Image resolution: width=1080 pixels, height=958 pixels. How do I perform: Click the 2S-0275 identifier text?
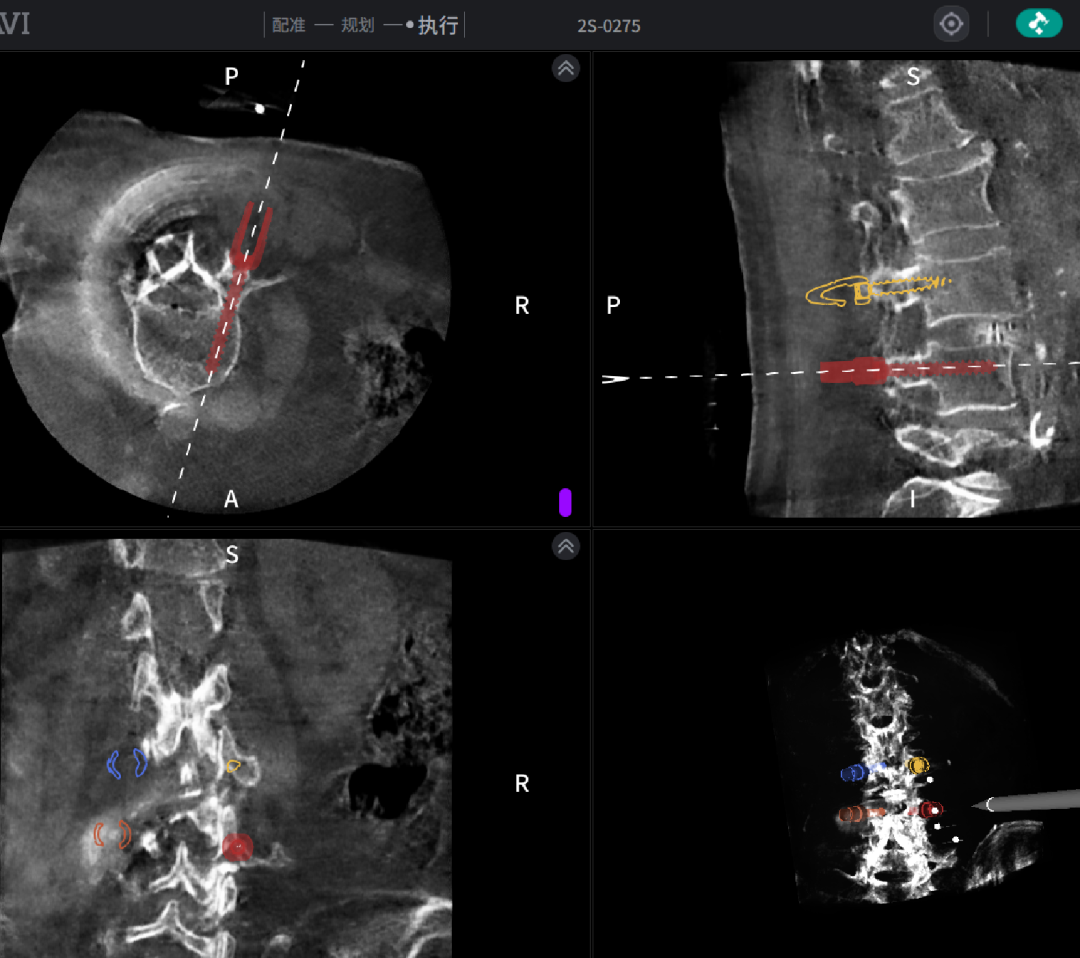609,26
